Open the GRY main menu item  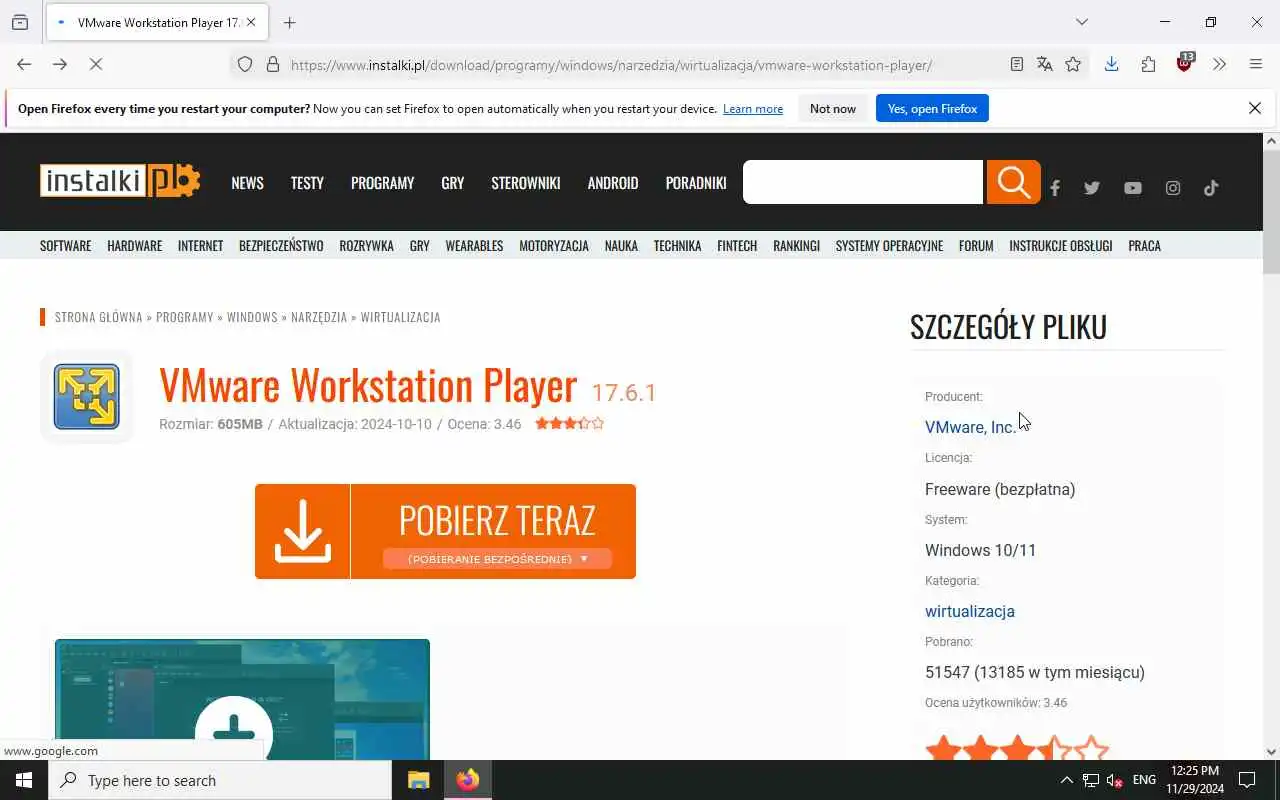pos(453,183)
